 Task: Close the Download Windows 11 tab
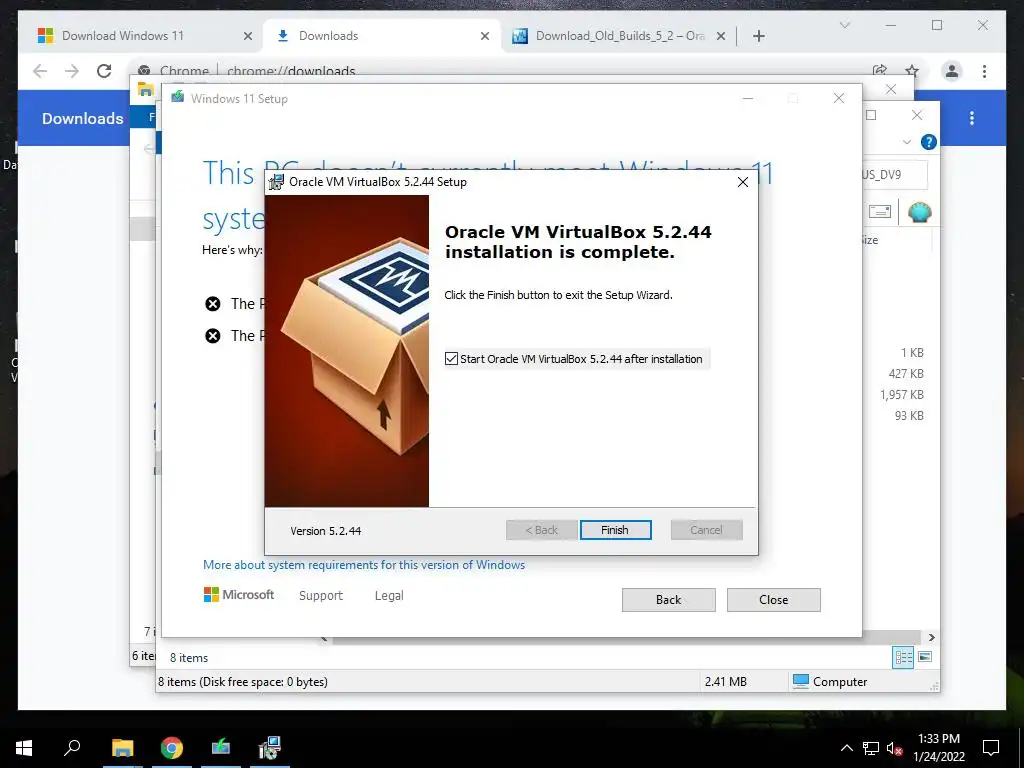pos(248,36)
